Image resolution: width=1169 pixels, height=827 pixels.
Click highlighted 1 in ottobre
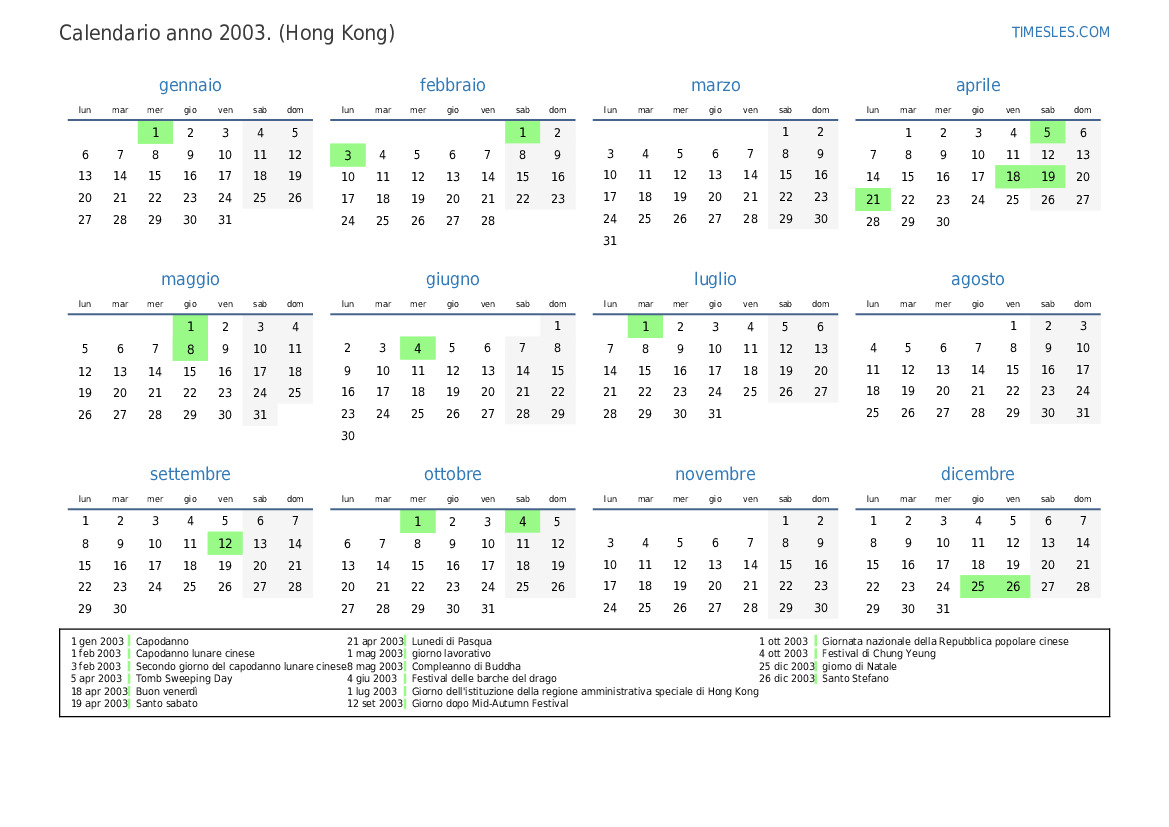click(x=418, y=521)
